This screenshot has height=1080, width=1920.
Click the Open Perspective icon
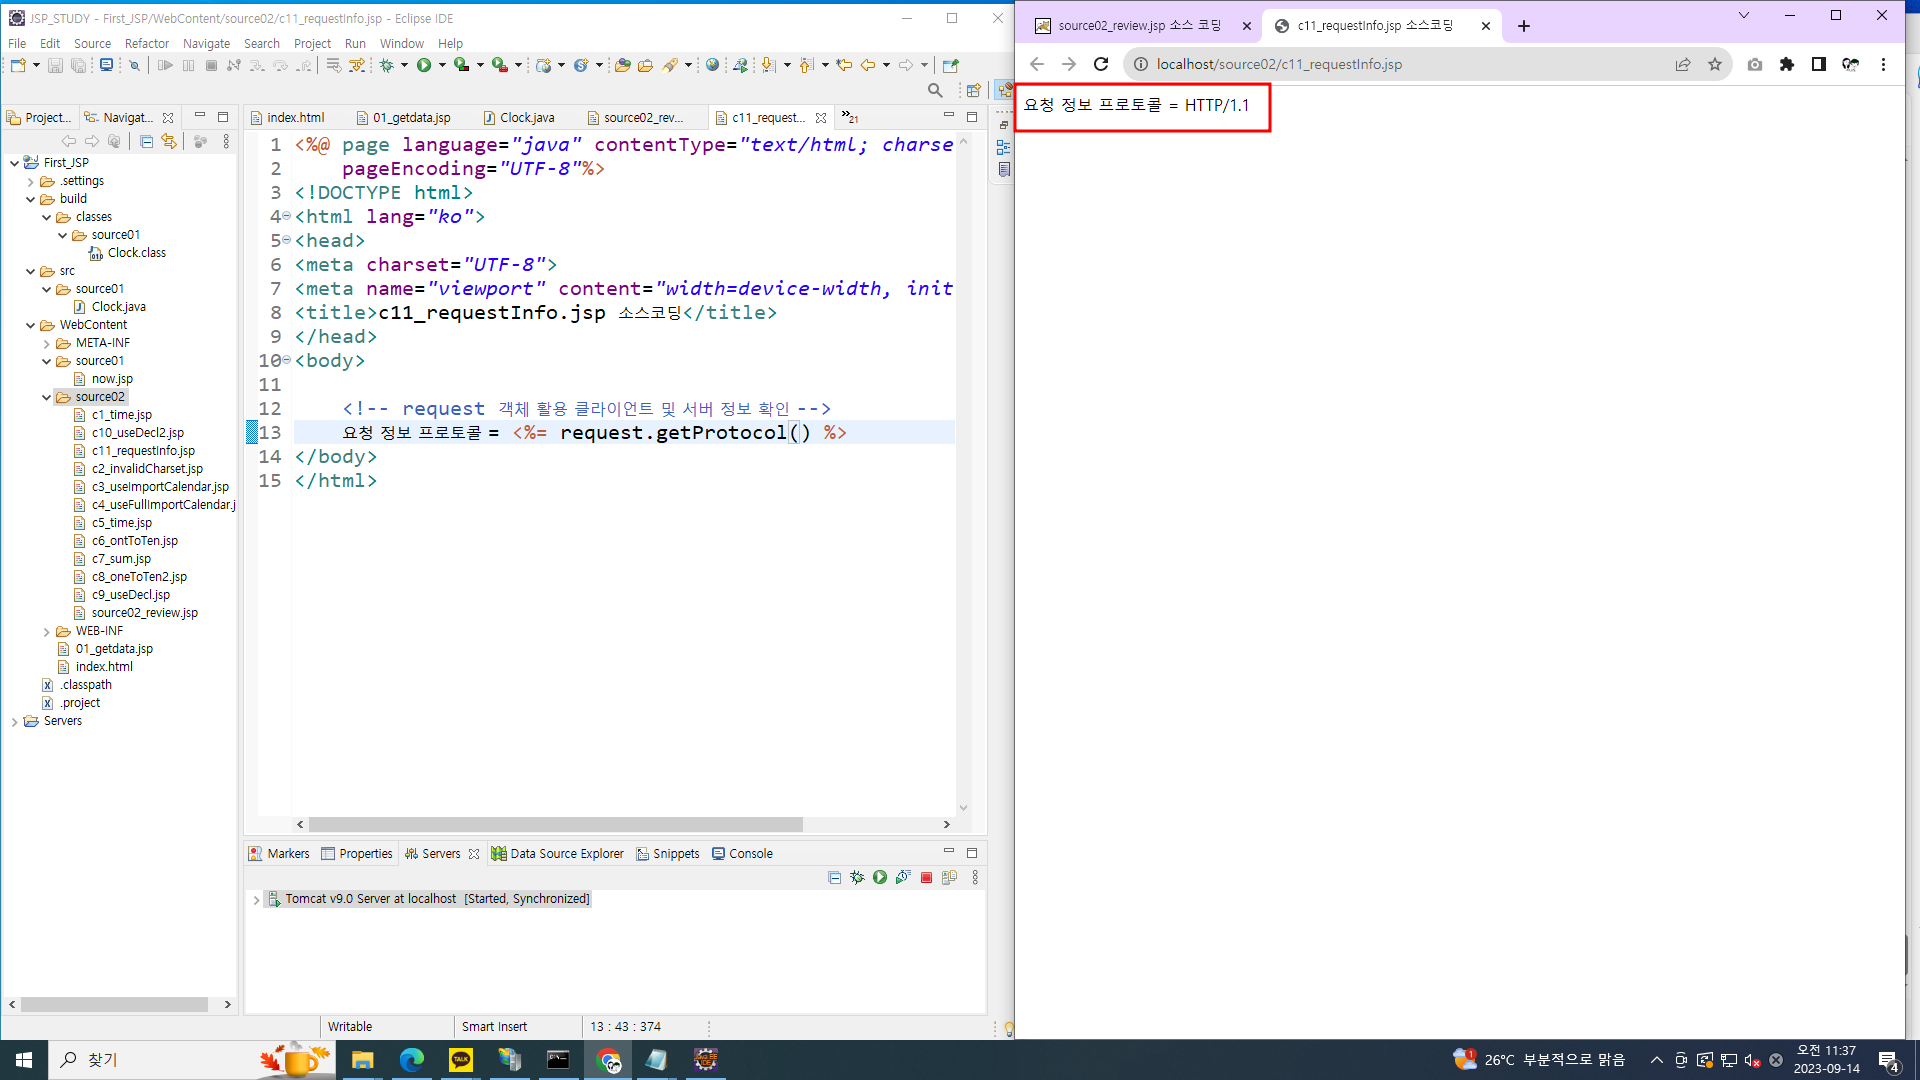(x=973, y=90)
